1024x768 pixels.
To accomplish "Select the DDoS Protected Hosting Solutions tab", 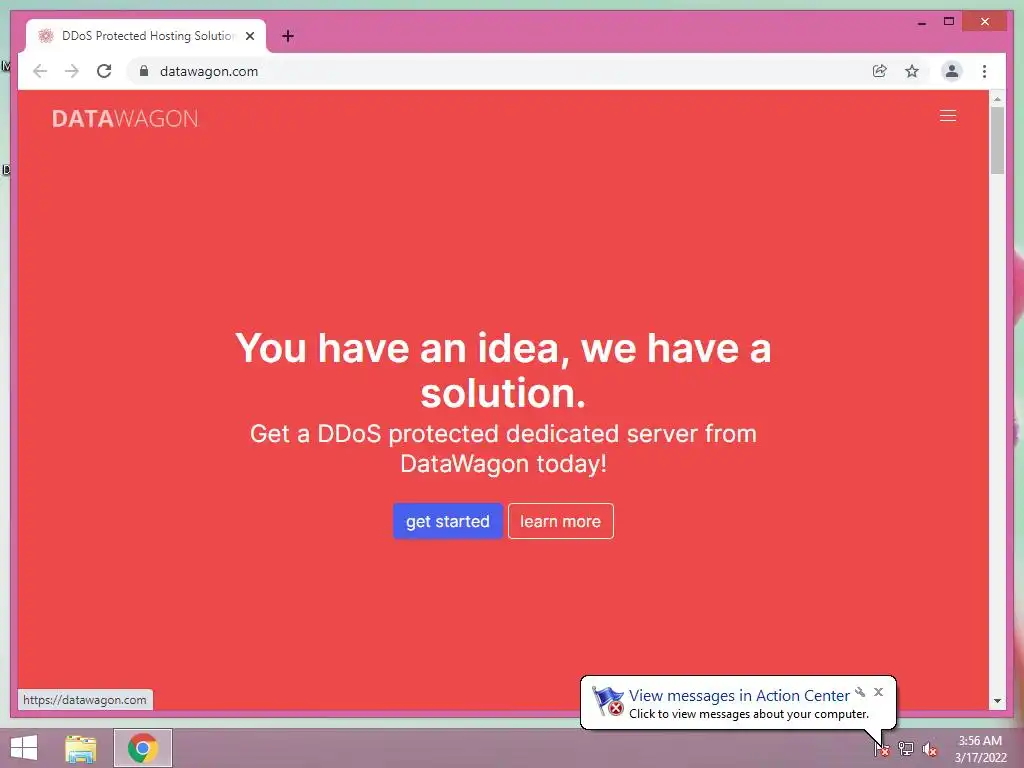I will 146,36.
